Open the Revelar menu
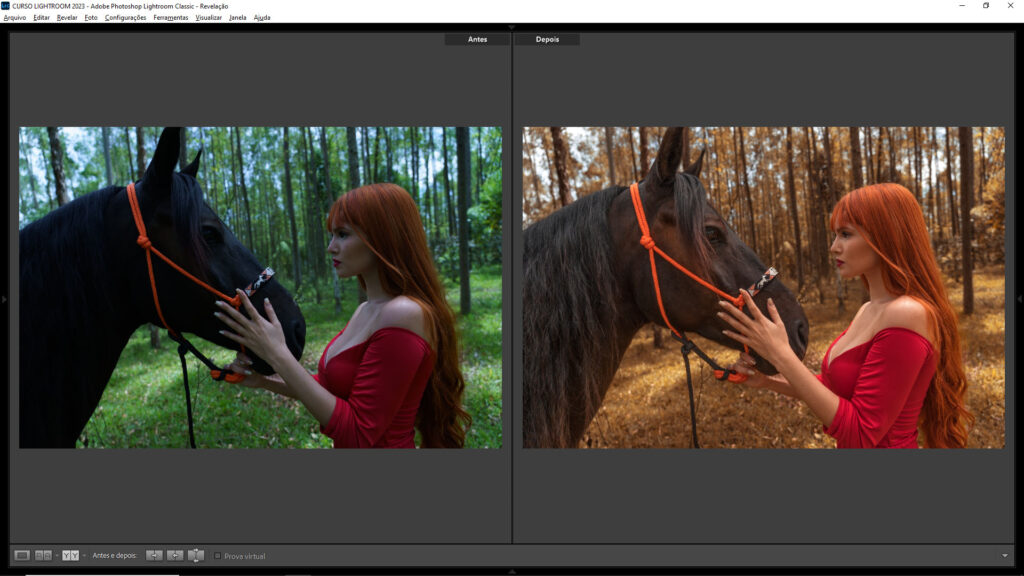 coord(67,17)
